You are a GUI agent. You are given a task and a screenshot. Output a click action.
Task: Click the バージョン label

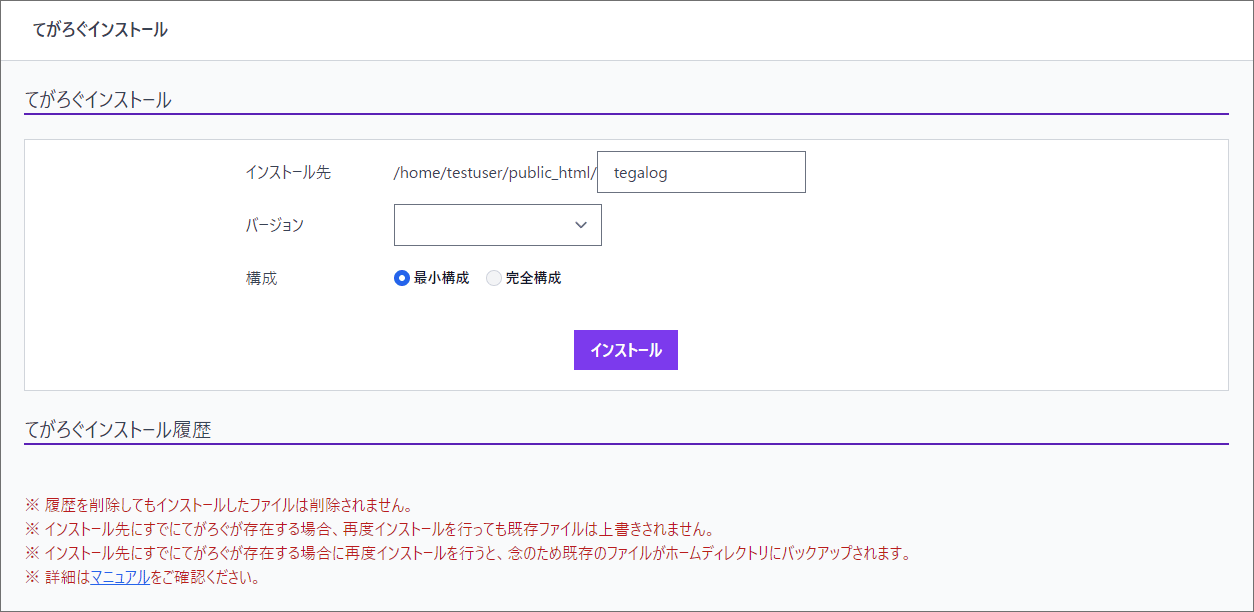(x=275, y=225)
